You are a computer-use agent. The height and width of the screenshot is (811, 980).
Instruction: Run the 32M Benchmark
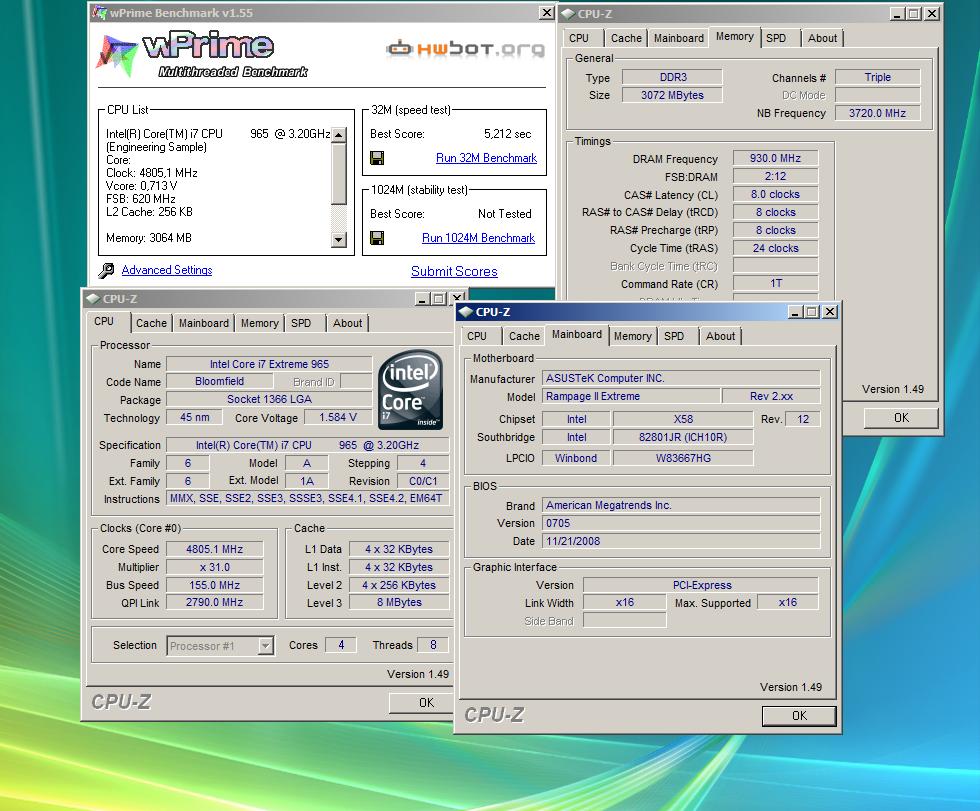[x=486, y=158]
